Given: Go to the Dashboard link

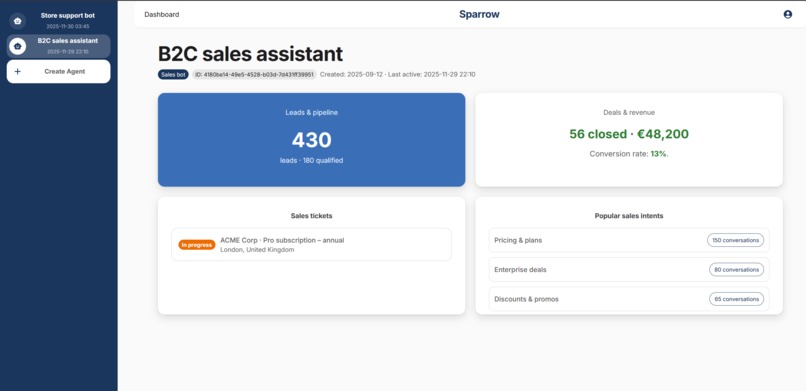Looking at the screenshot, I should click(x=162, y=14).
